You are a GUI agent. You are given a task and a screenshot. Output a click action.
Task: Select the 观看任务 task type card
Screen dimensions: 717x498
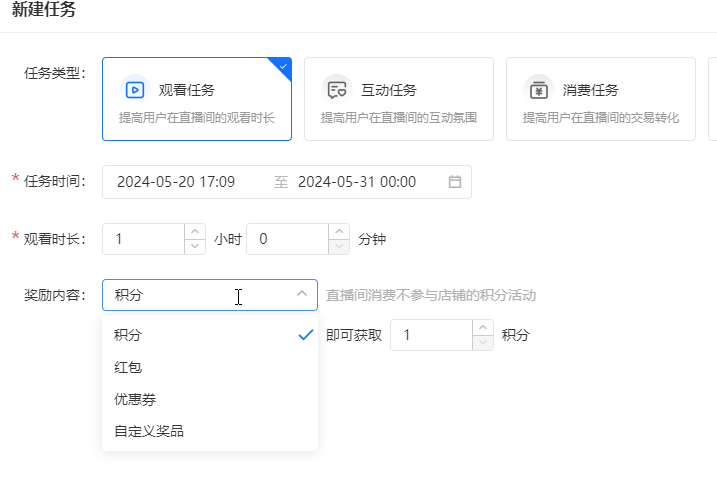pos(197,99)
